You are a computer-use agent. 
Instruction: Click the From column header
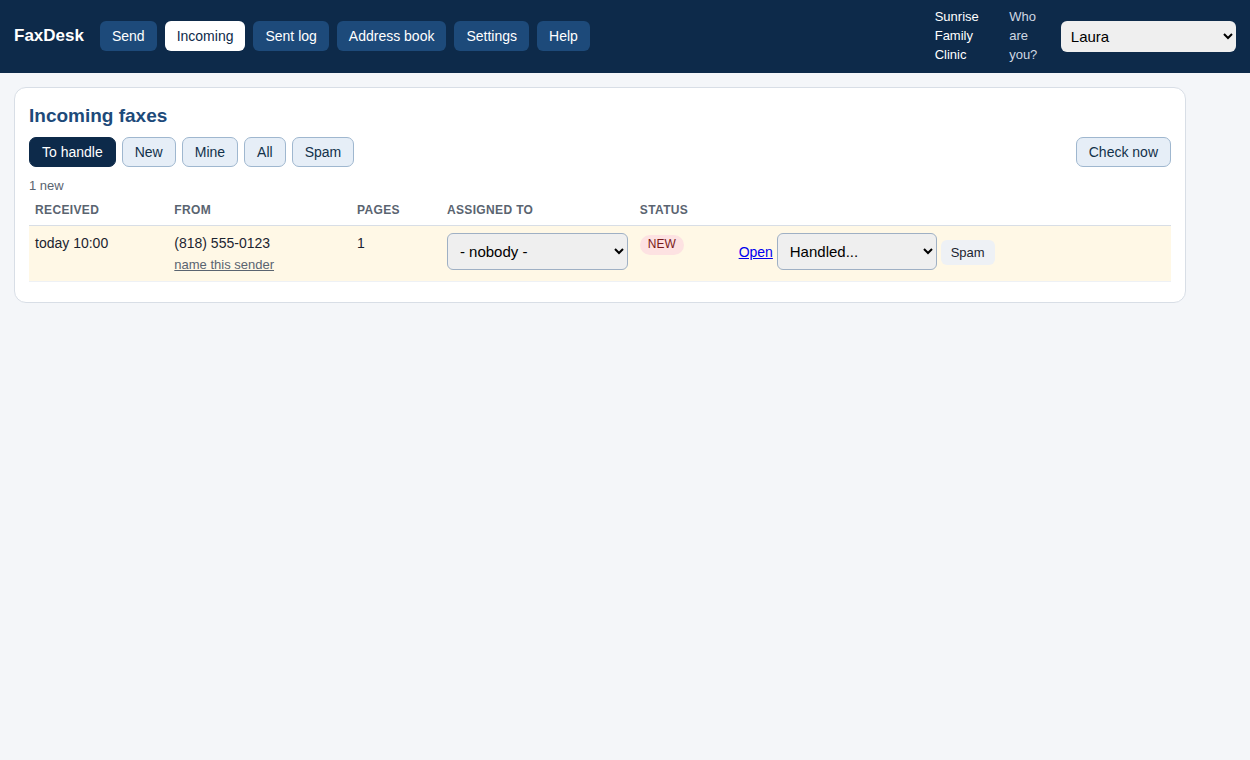192,210
